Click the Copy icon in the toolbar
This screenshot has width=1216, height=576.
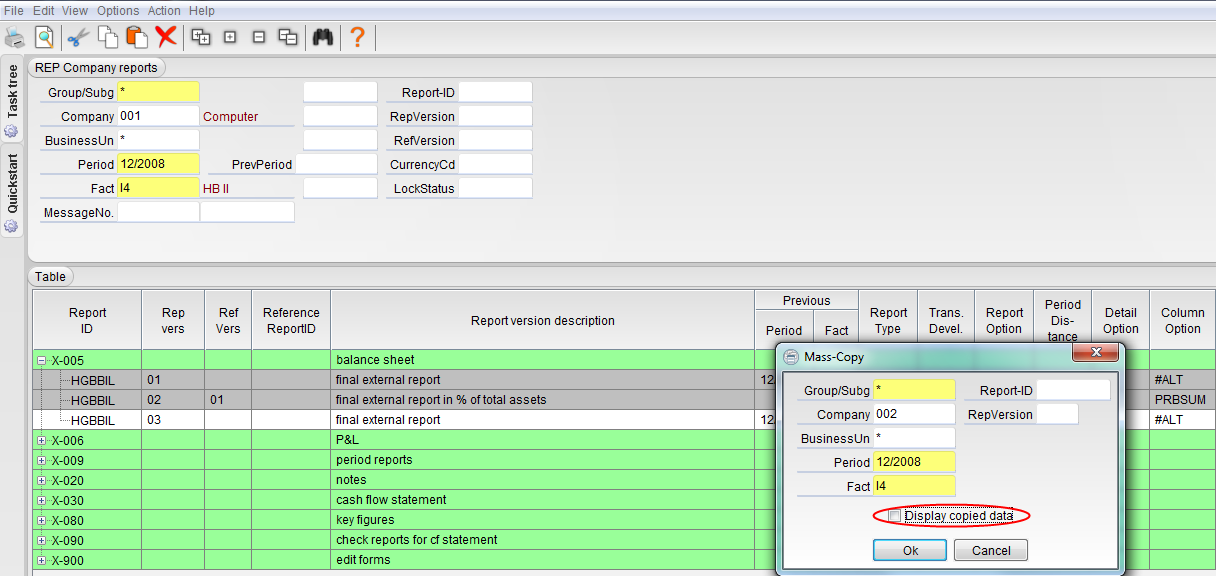(108, 37)
